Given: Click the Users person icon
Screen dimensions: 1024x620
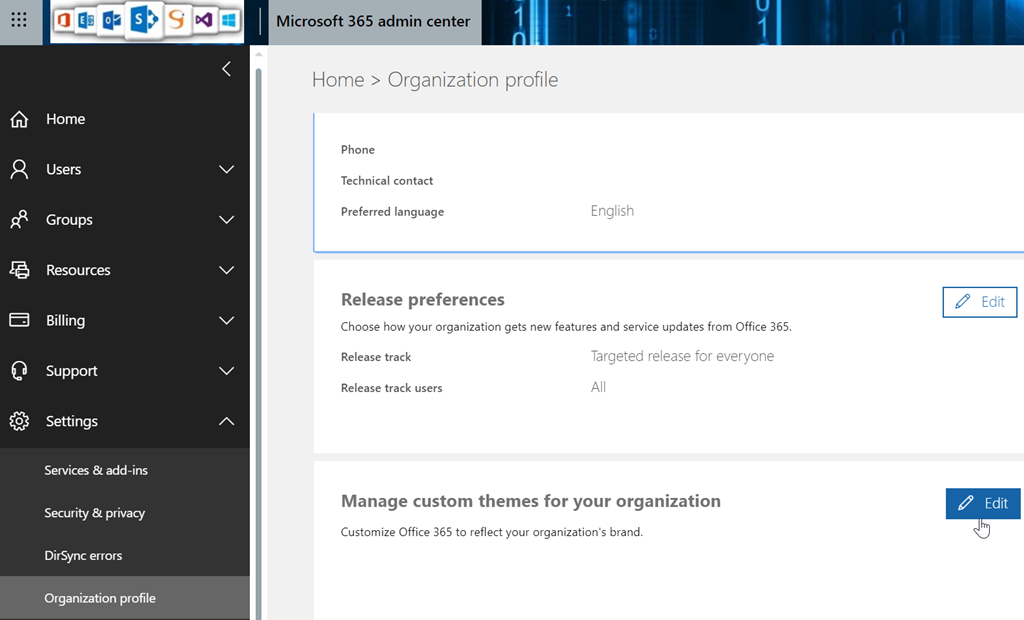Looking at the screenshot, I should 19,169.
